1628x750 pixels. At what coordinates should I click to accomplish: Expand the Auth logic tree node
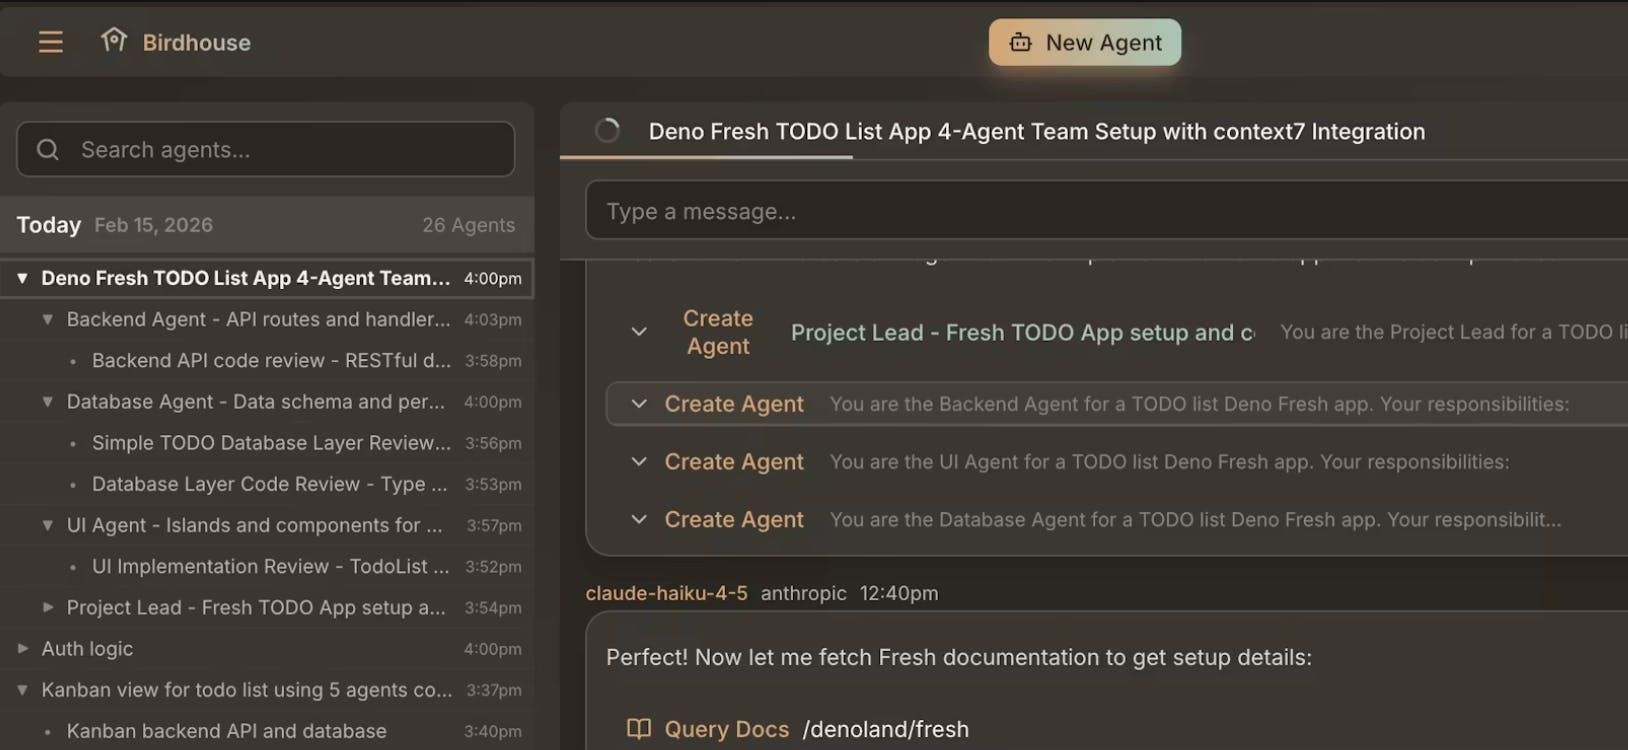pyautogui.click(x=22, y=648)
